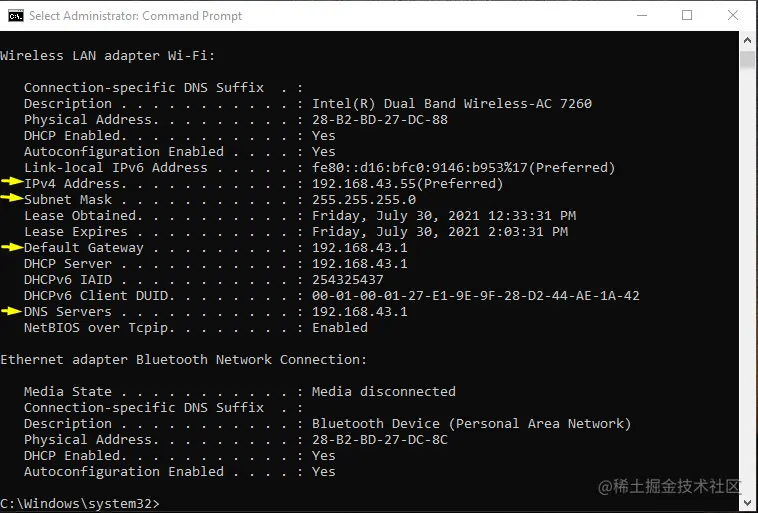Click the 'Wireless LAN adapter Wi-Fi:' heading

tap(107, 56)
